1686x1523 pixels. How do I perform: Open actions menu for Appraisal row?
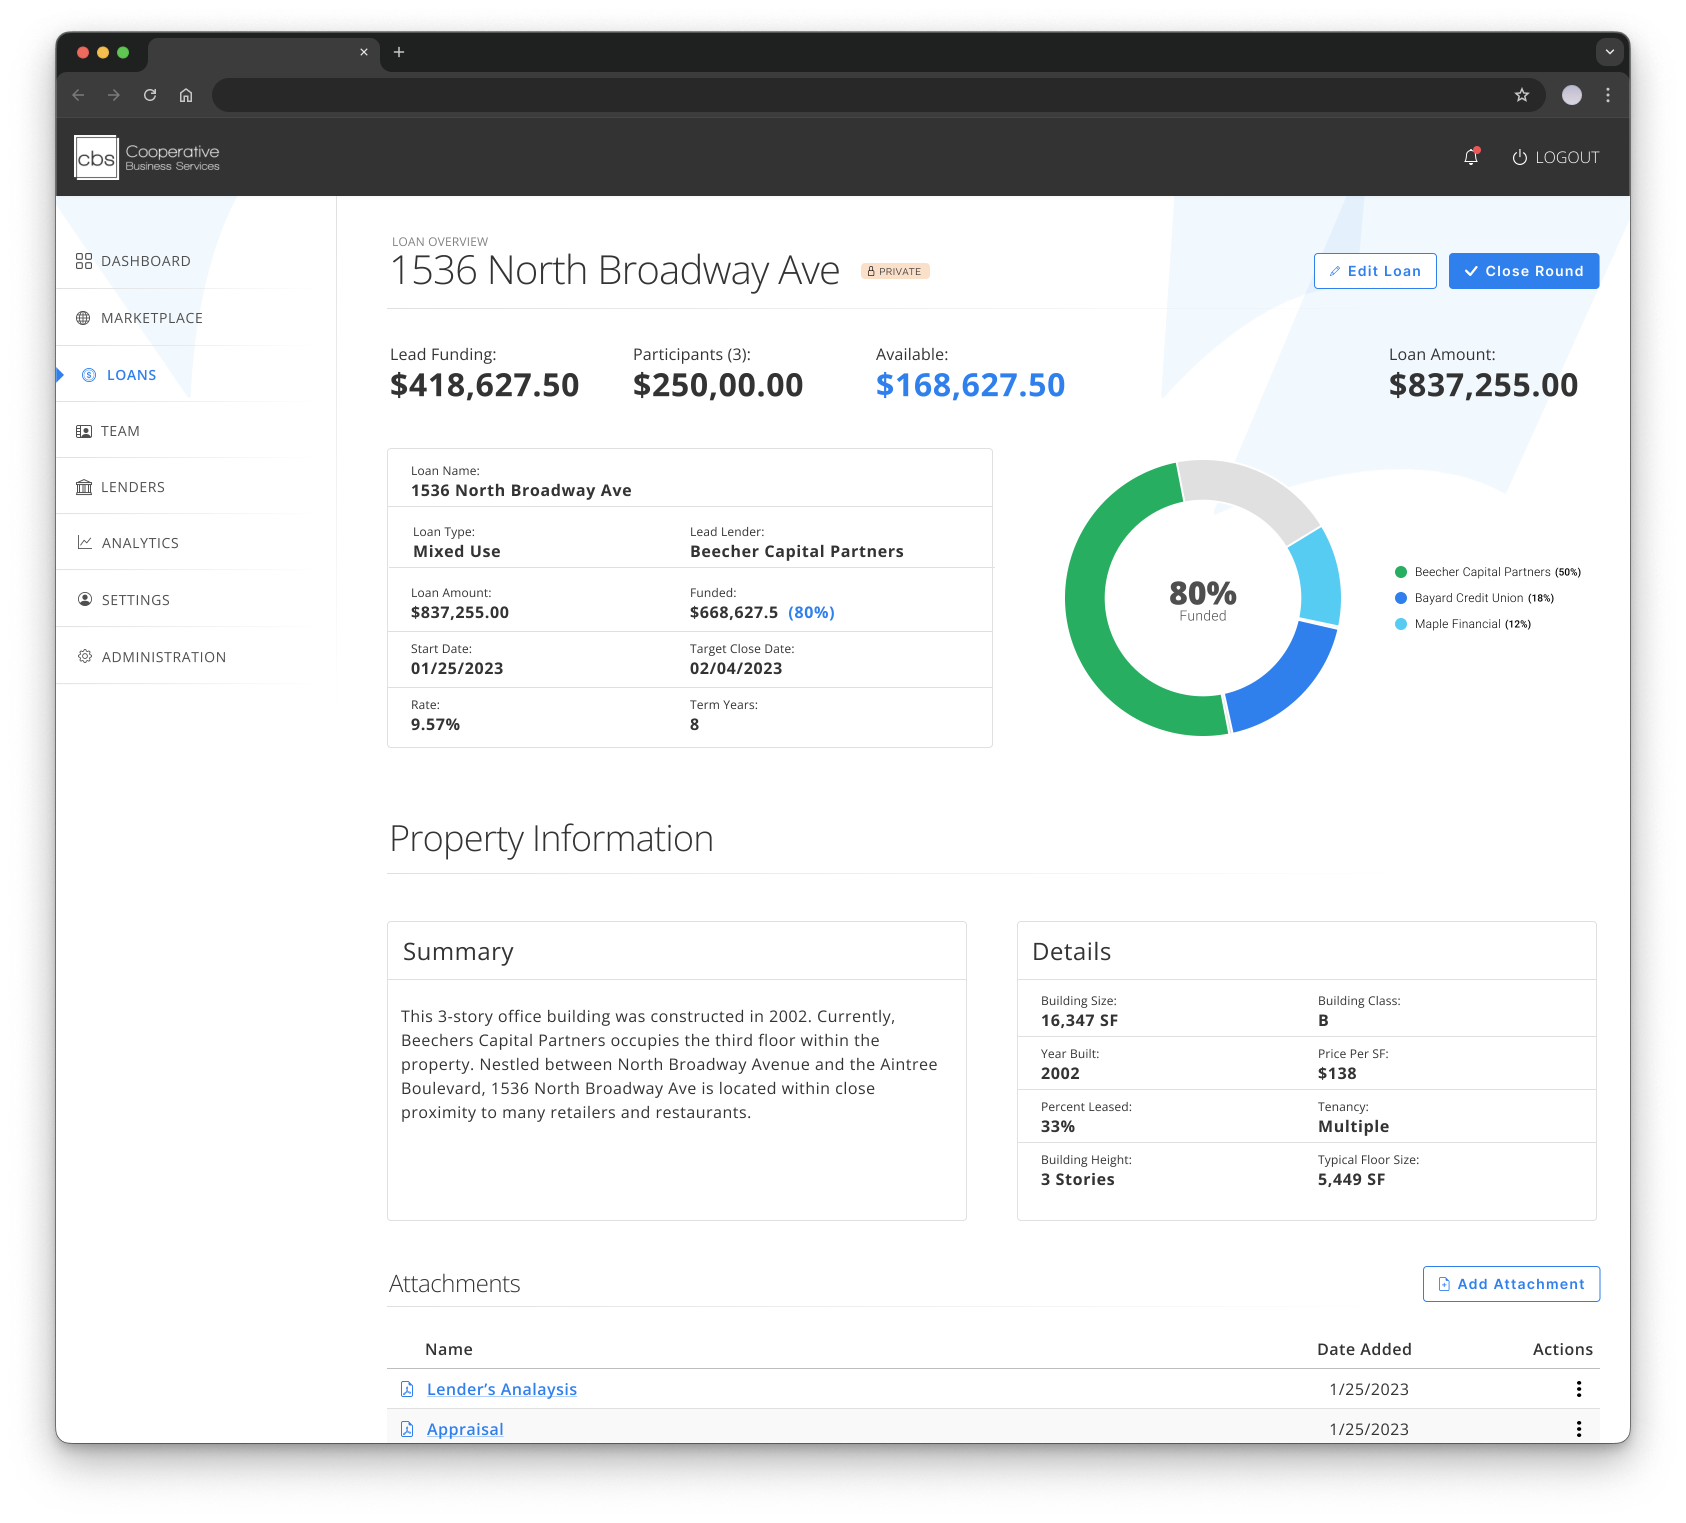1579,1429
